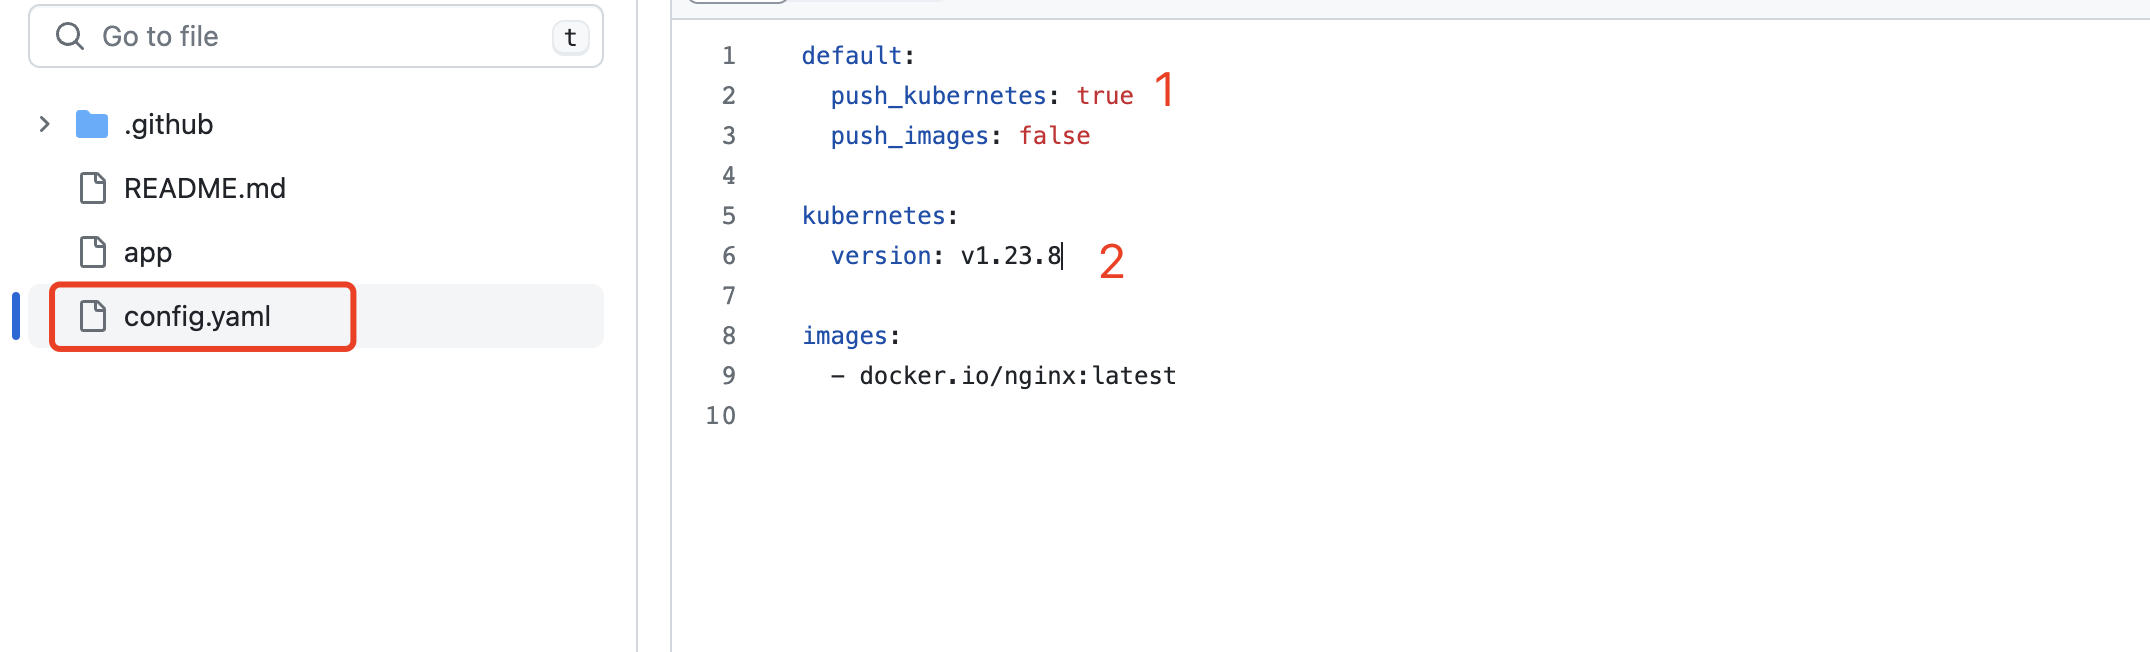Select the red annotation number 1

[x=1164, y=92]
